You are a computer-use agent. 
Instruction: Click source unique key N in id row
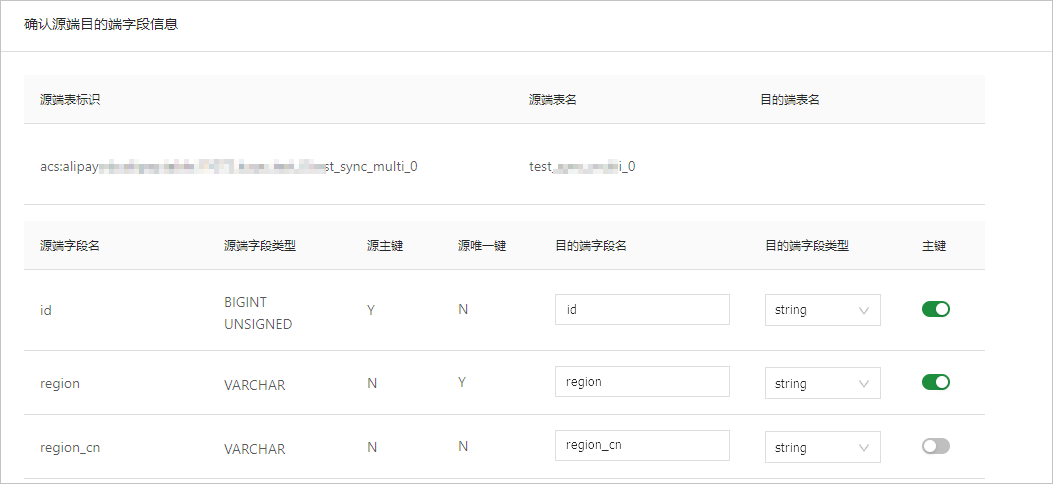[463, 309]
